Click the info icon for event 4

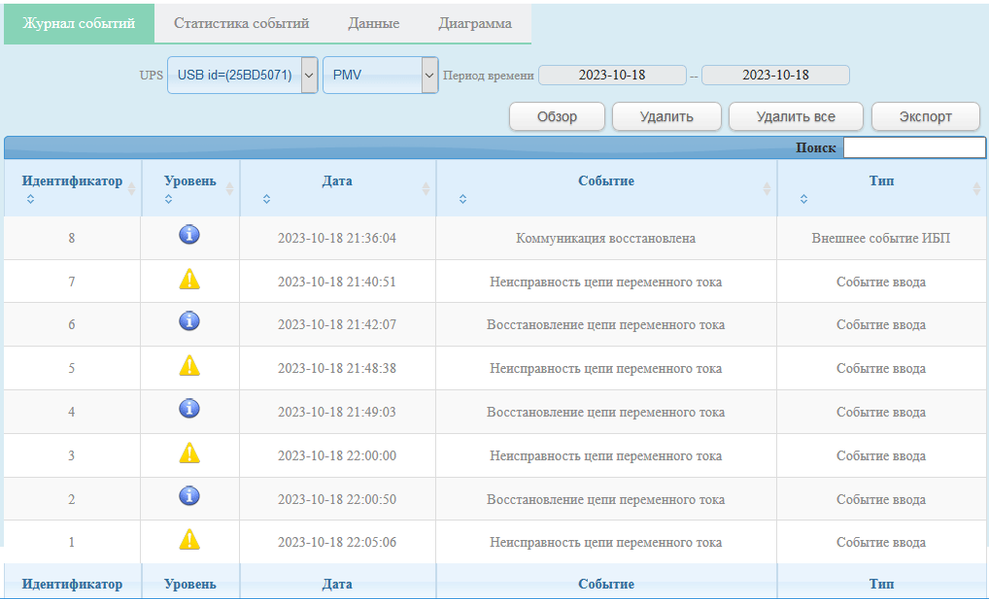[x=189, y=408]
